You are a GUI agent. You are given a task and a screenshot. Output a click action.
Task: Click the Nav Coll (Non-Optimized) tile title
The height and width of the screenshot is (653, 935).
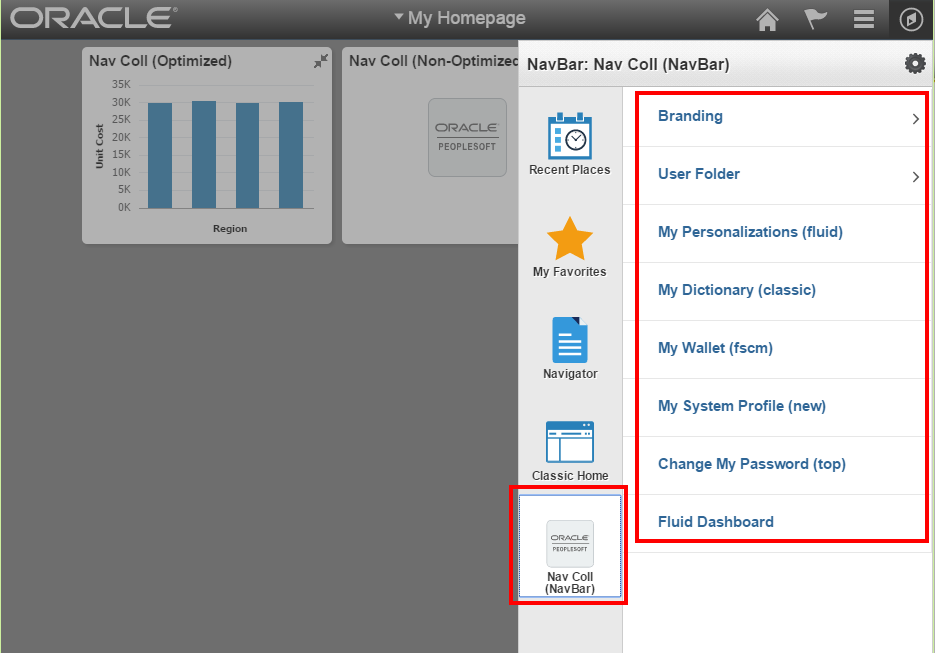pos(434,61)
